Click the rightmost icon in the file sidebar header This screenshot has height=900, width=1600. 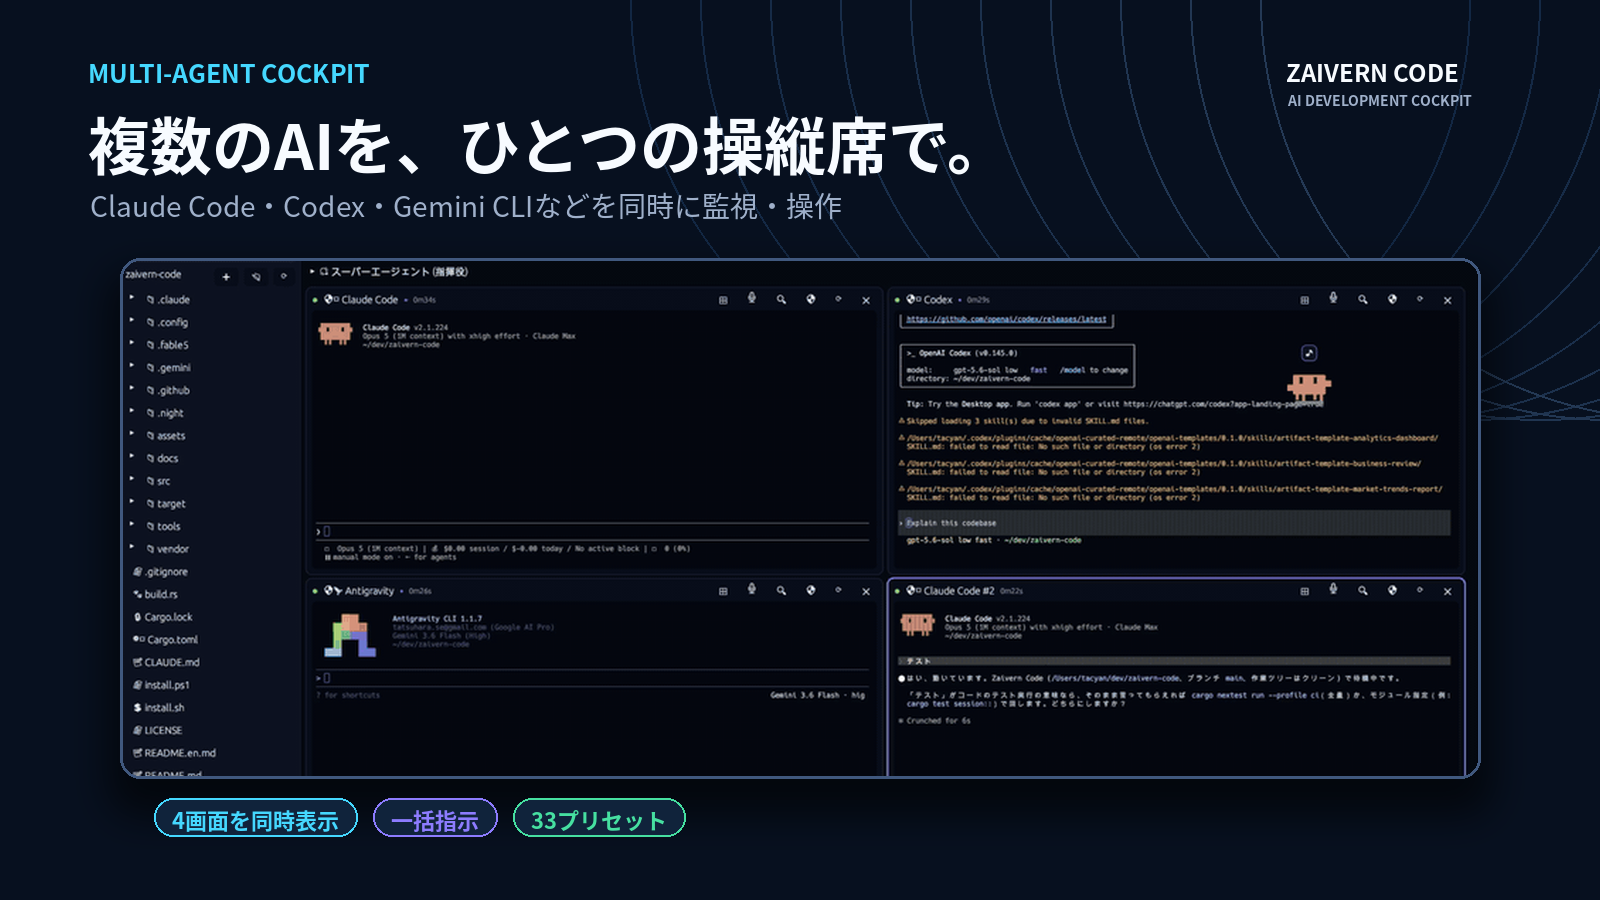coord(284,276)
